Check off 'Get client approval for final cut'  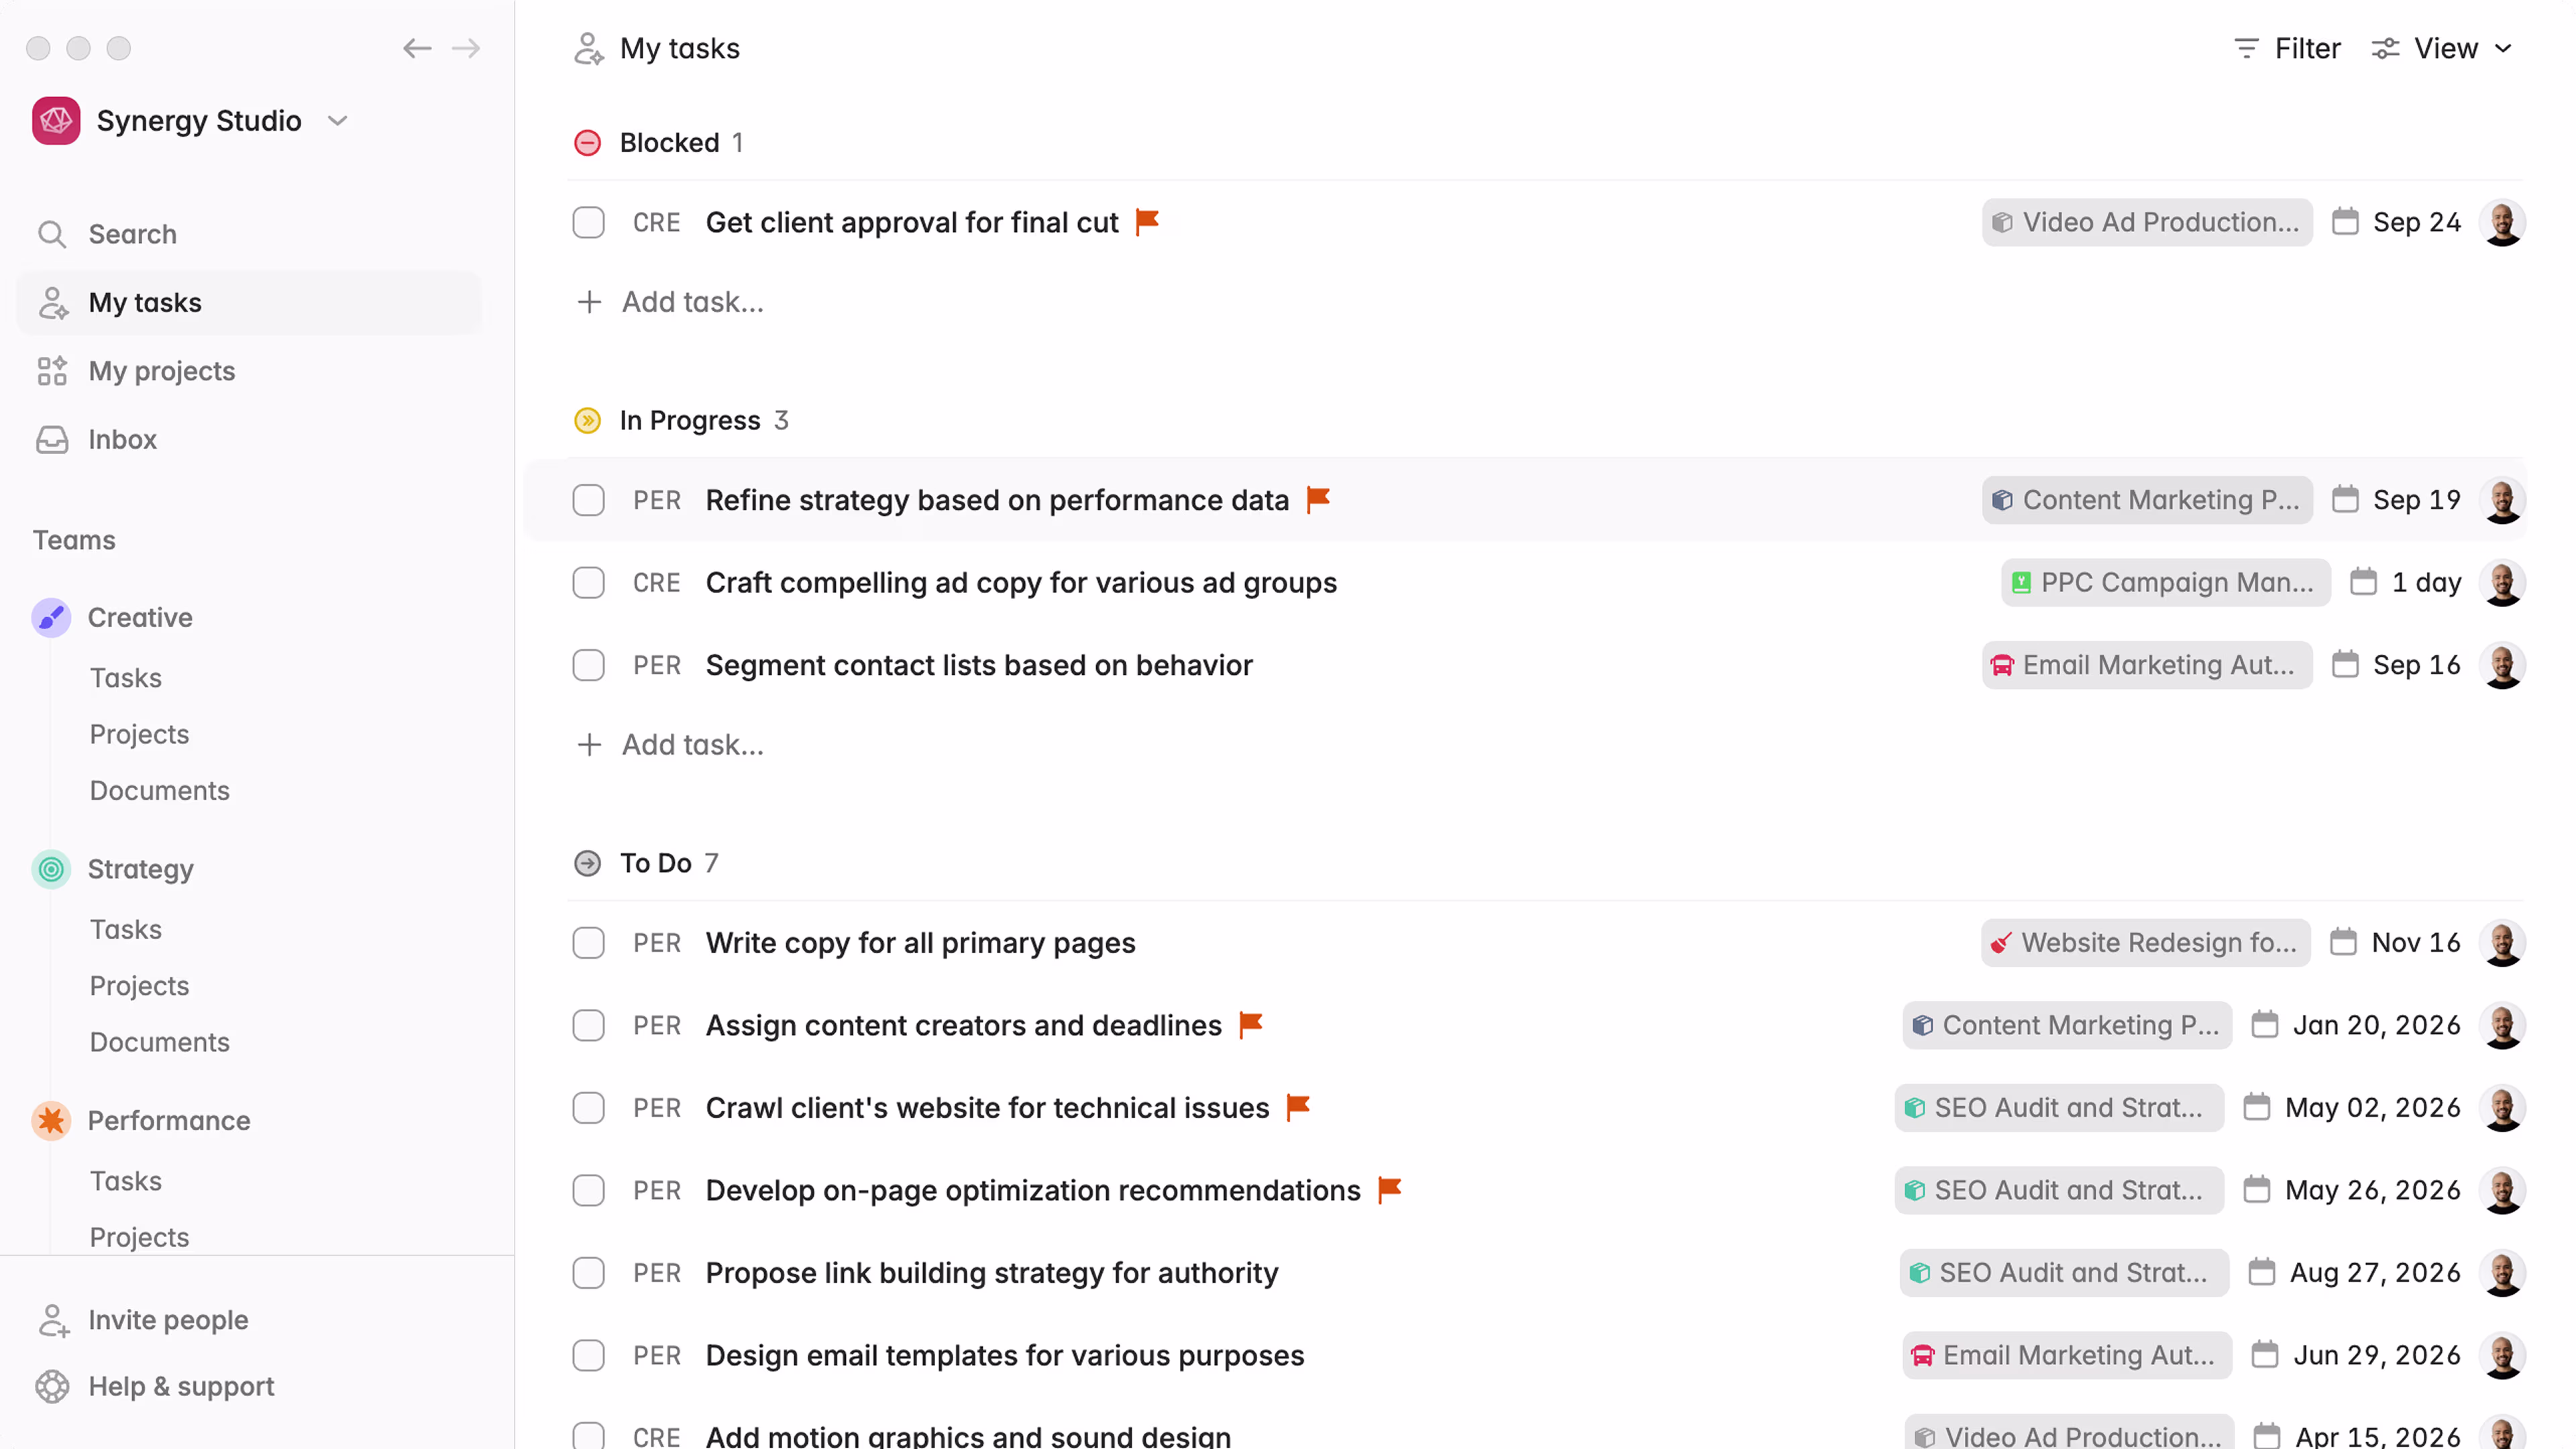click(x=589, y=222)
